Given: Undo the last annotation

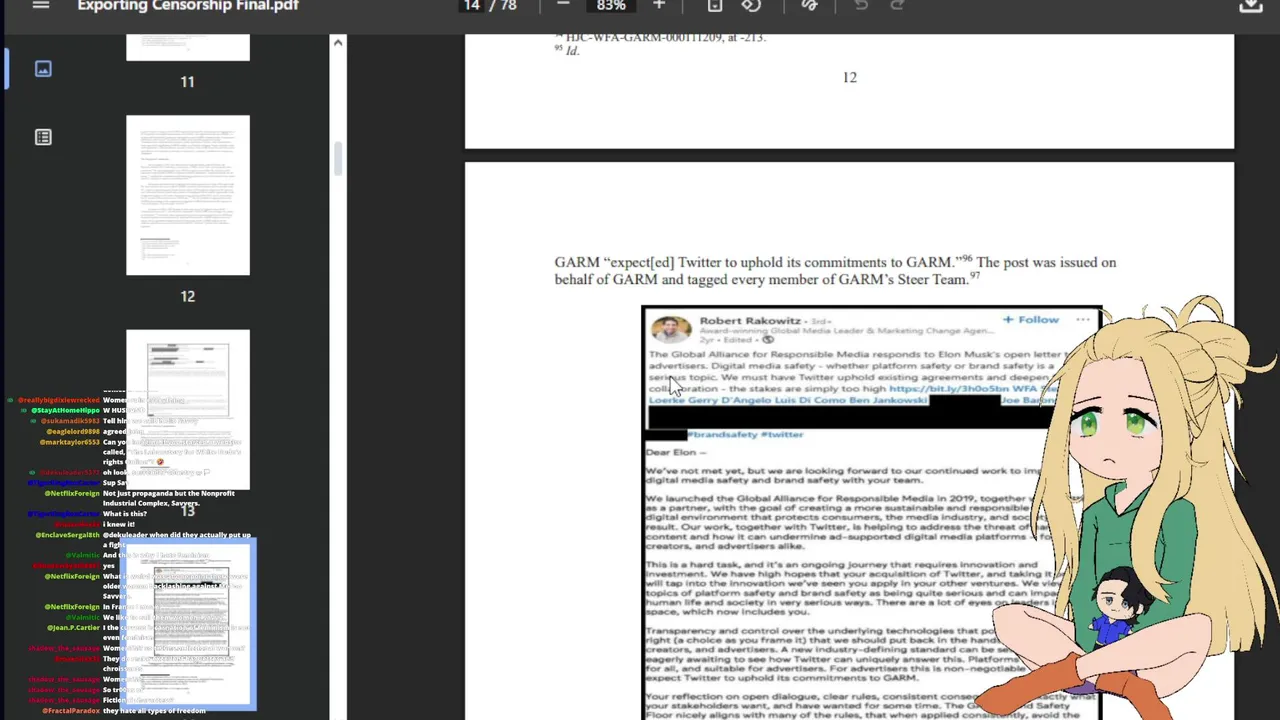Looking at the screenshot, I should pos(861,5).
